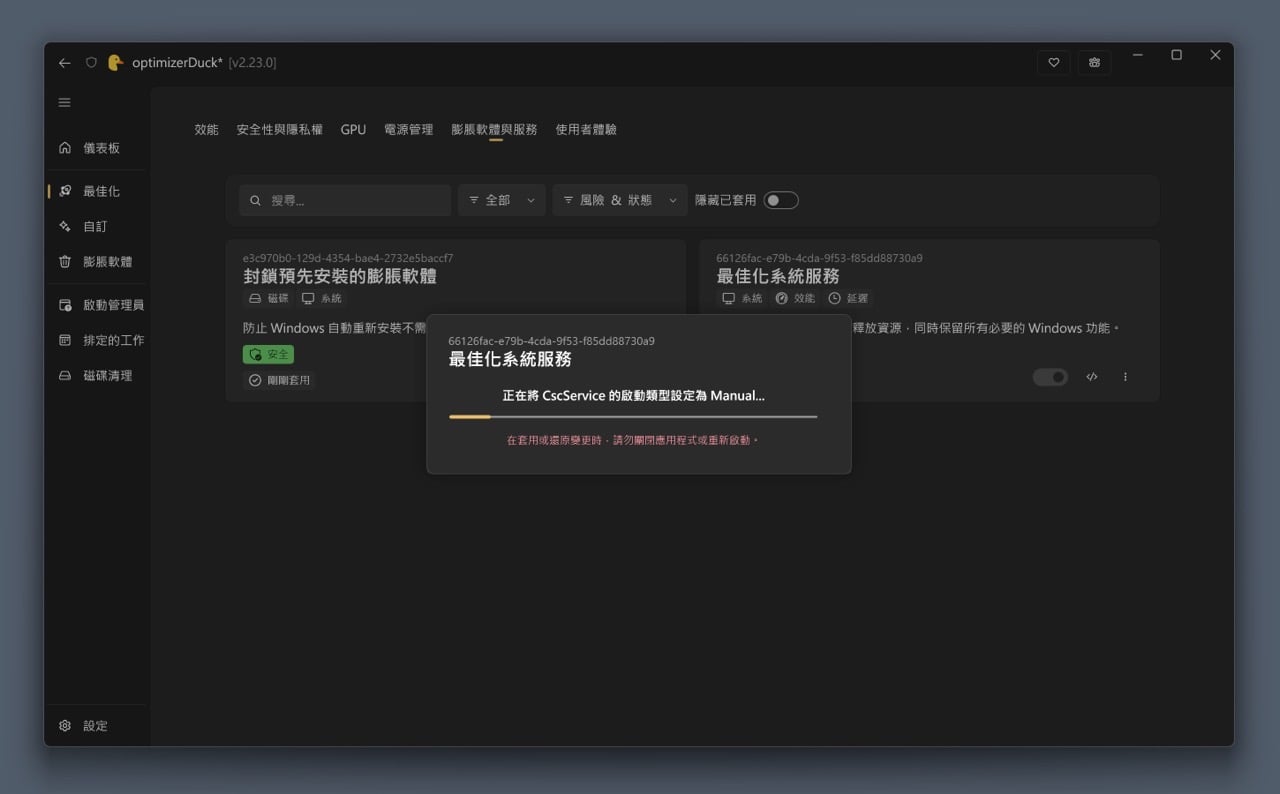Click the heart donate button
This screenshot has width=1280, height=794.
click(1053, 62)
